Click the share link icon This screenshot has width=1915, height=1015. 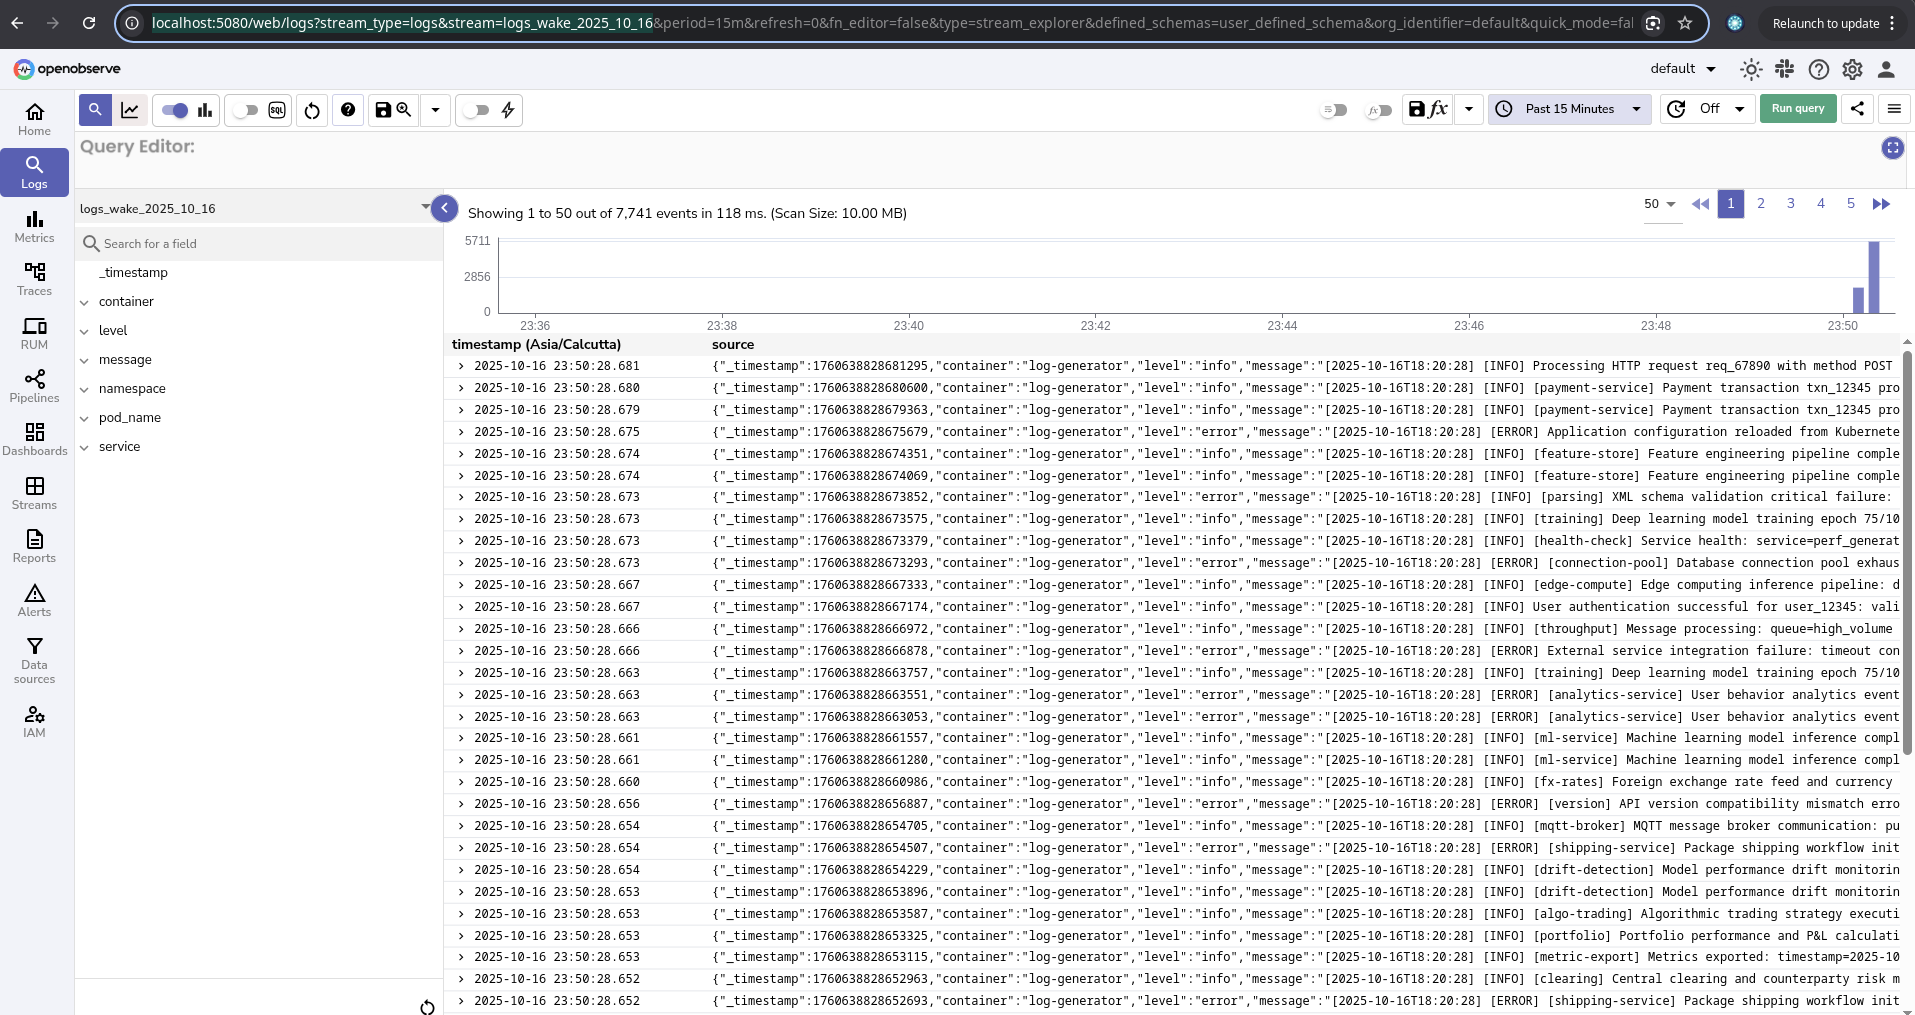tap(1857, 109)
